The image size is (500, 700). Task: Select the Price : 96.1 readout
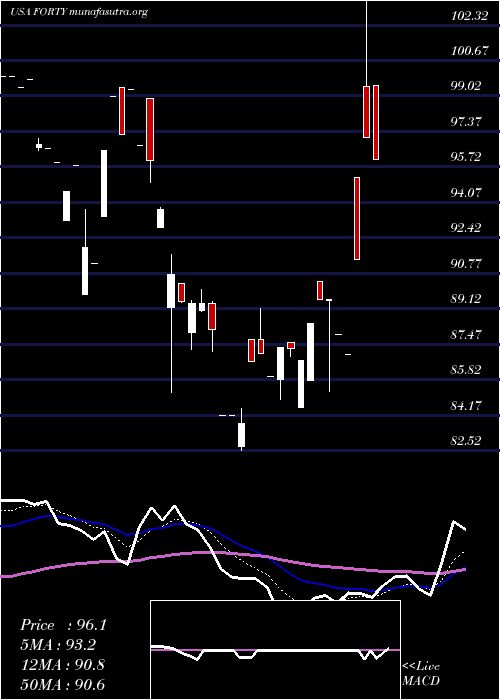(x=63, y=625)
